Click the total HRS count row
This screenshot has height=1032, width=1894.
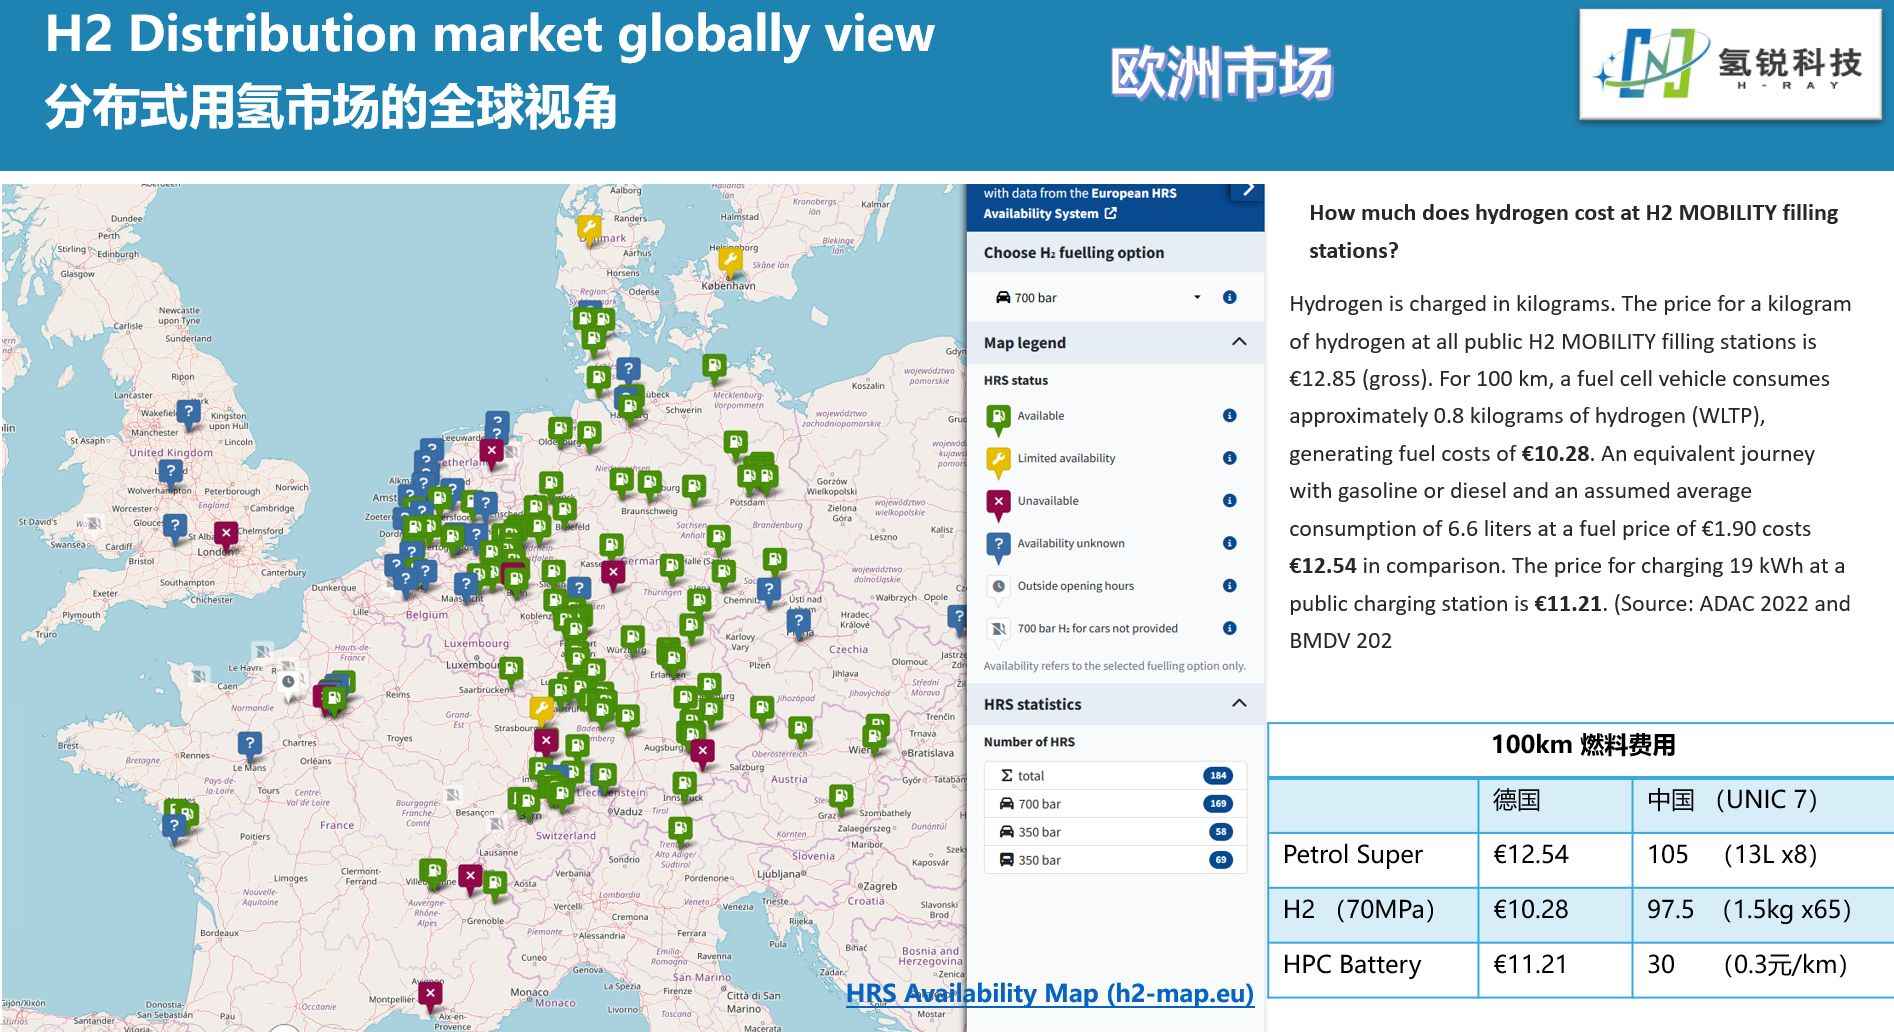[x=1115, y=776]
